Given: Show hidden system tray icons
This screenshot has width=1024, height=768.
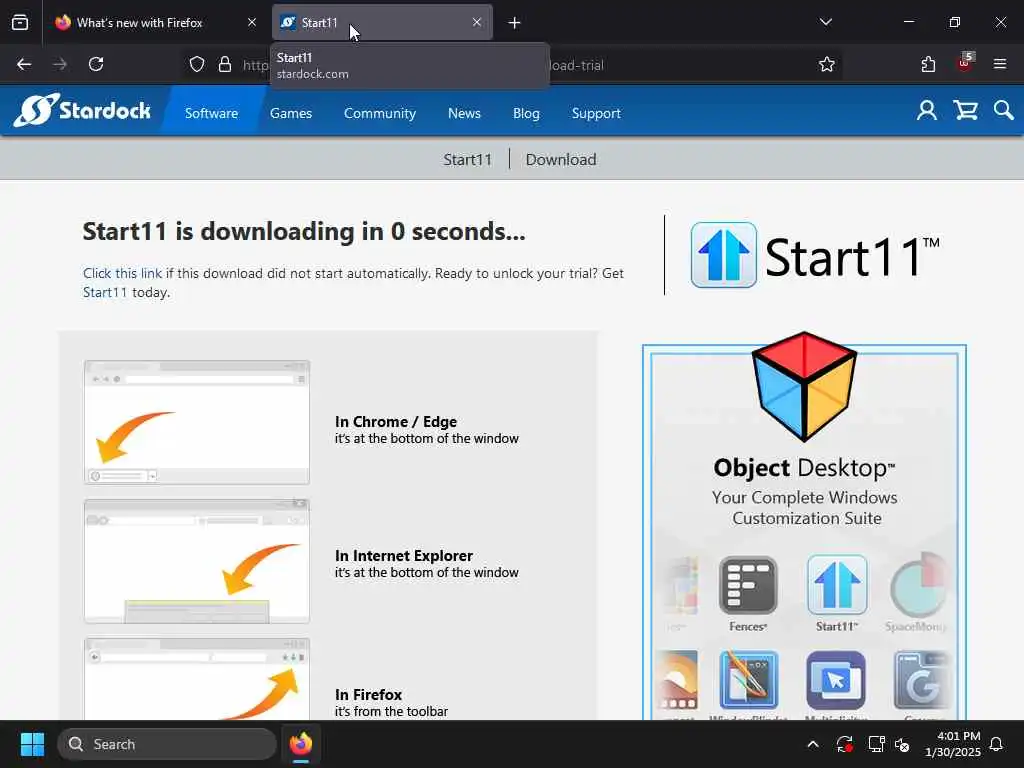Looking at the screenshot, I should [x=813, y=744].
